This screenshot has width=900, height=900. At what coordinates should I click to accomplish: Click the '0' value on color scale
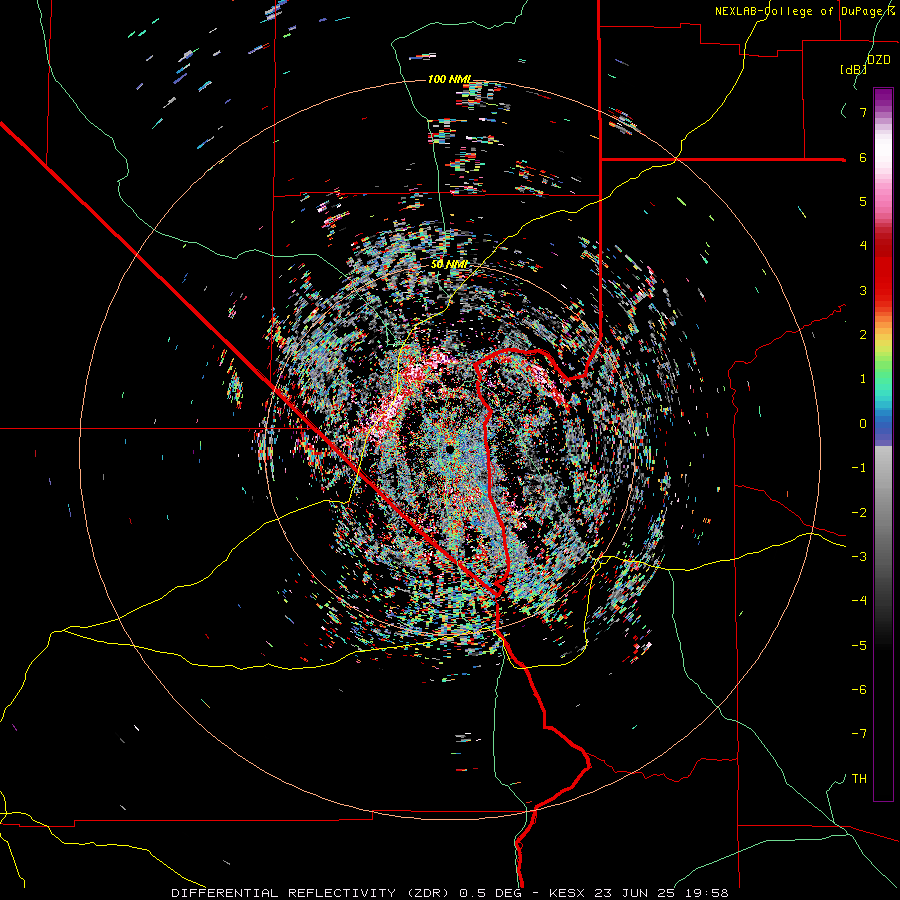[863, 424]
